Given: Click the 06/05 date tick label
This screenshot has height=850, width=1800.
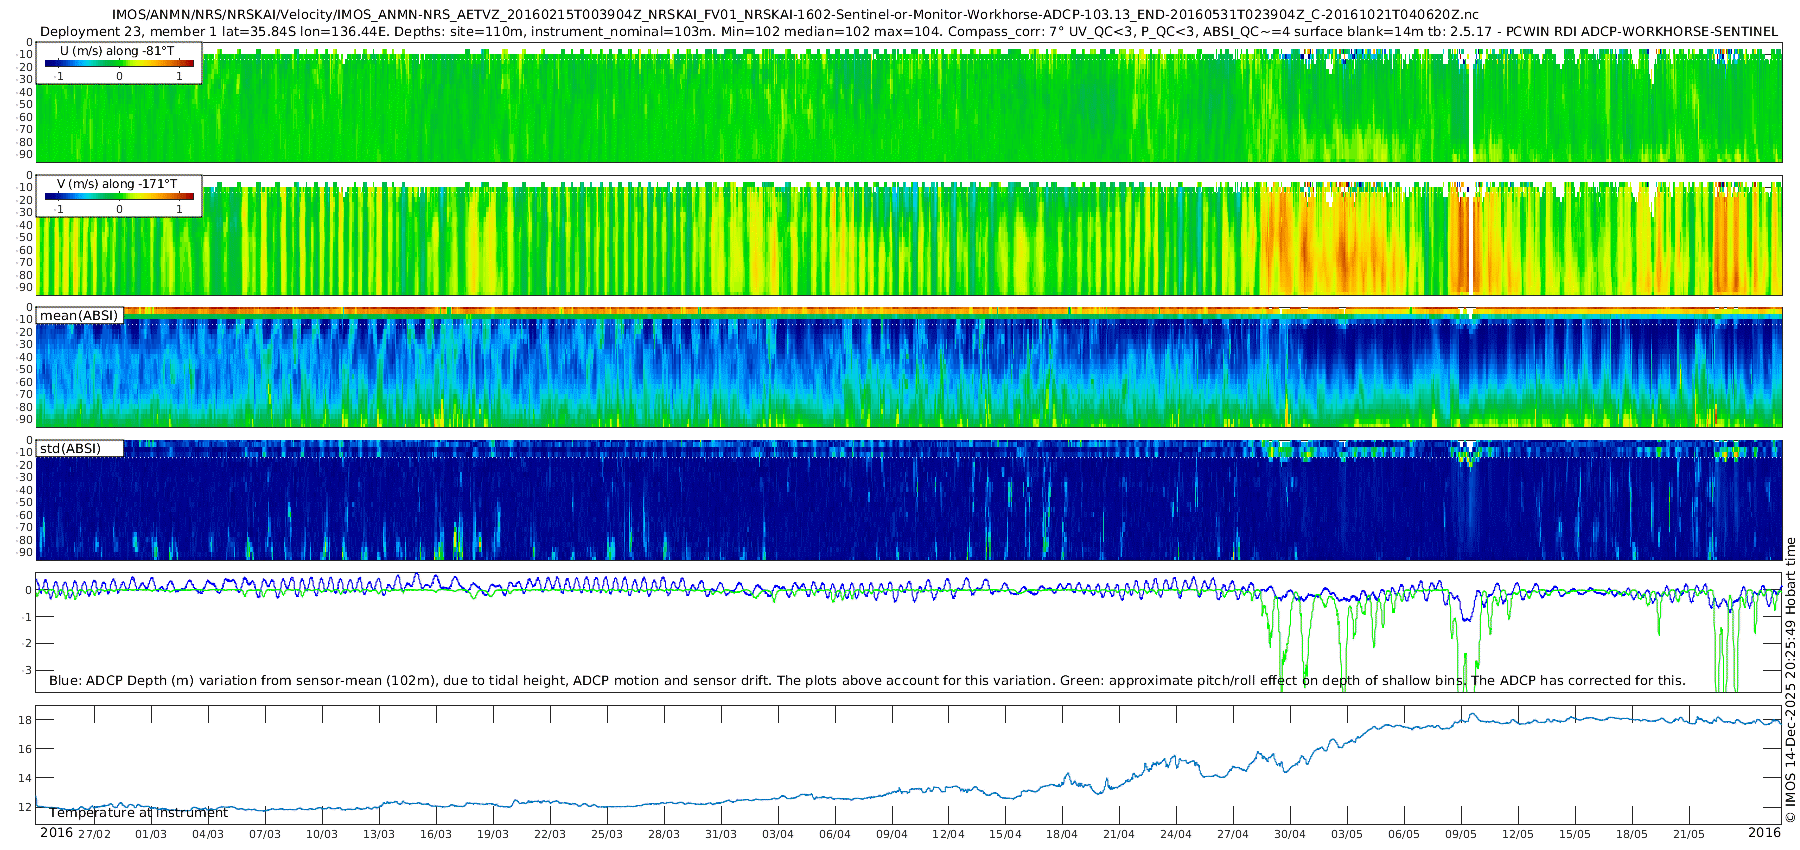Looking at the screenshot, I should pyautogui.click(x=1404, y=834).
